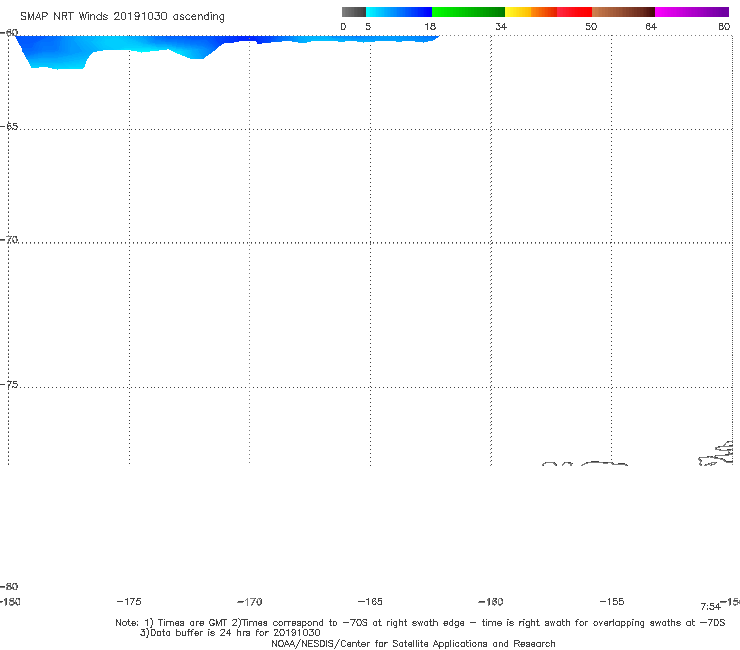Click the swath time label '7:54'

(x=710, y=607)
